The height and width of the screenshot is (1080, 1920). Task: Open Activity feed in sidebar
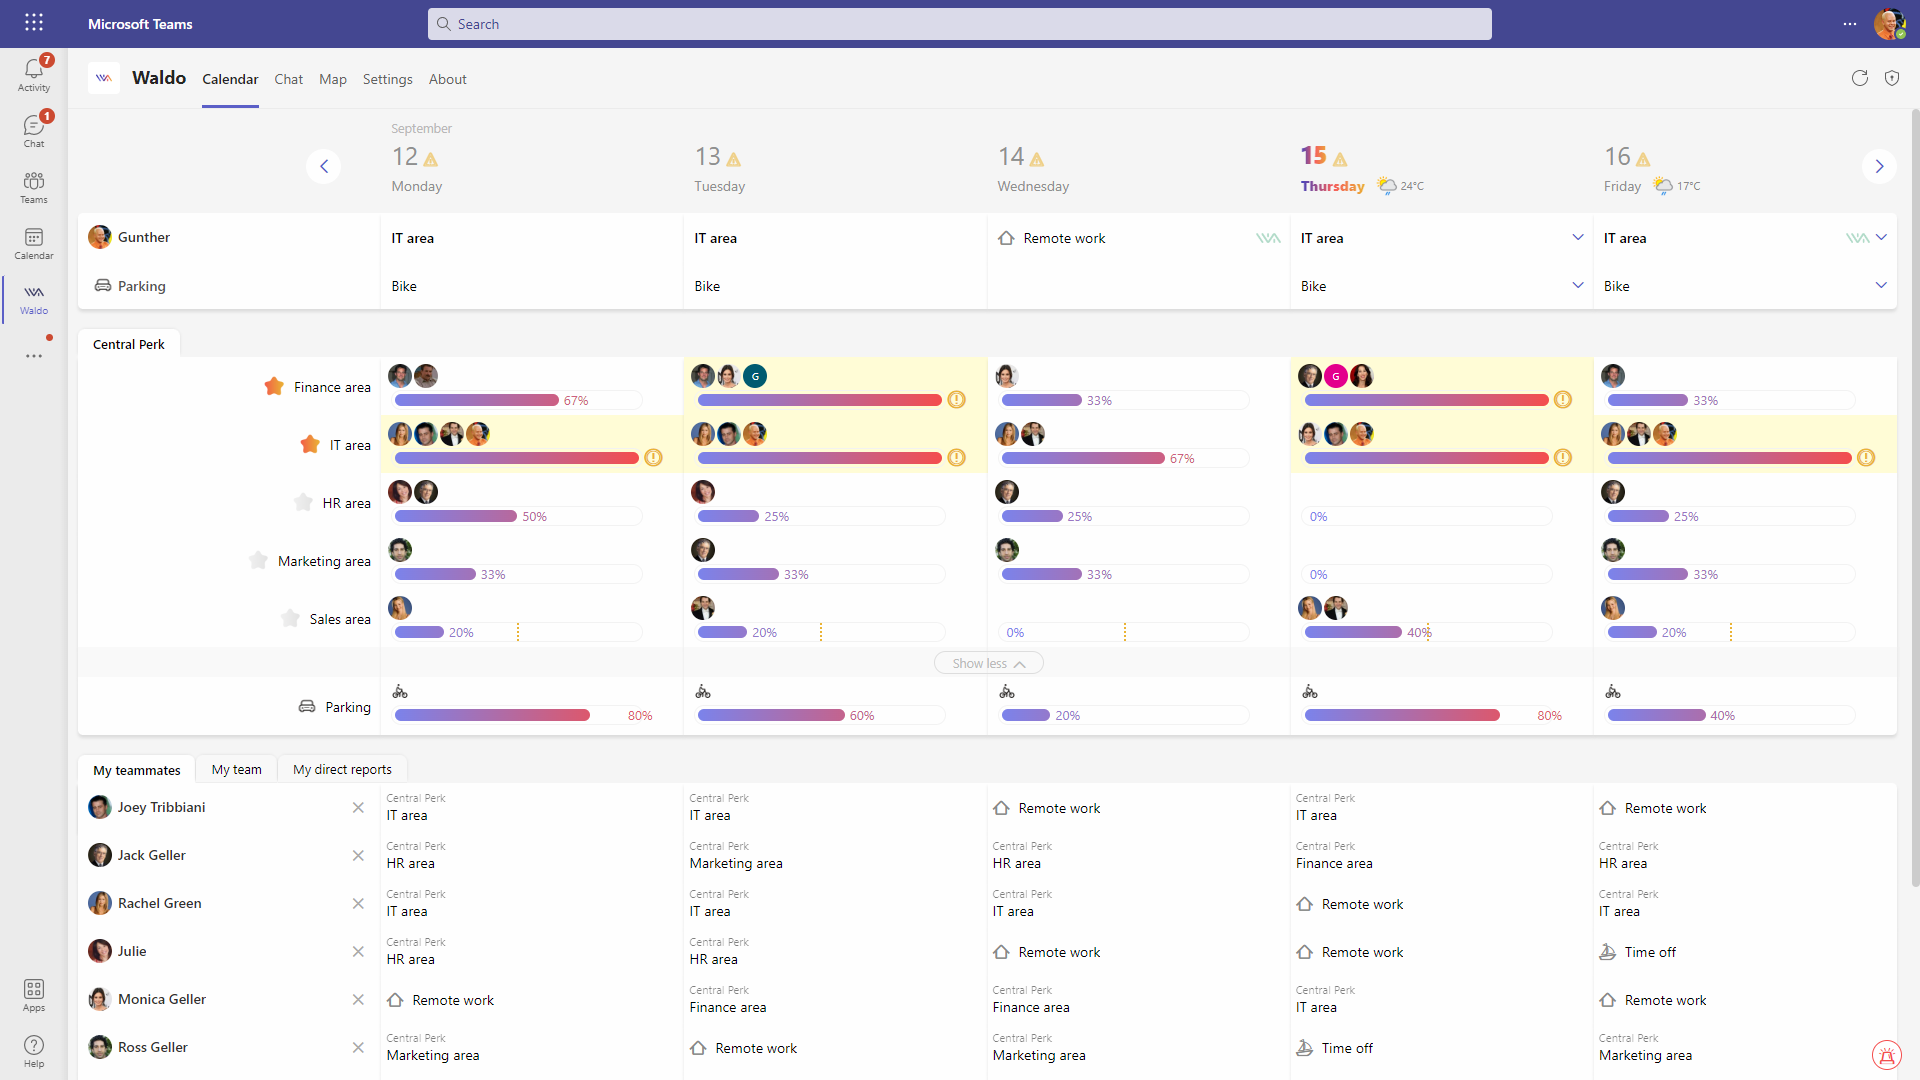click(x=33, y=71)
